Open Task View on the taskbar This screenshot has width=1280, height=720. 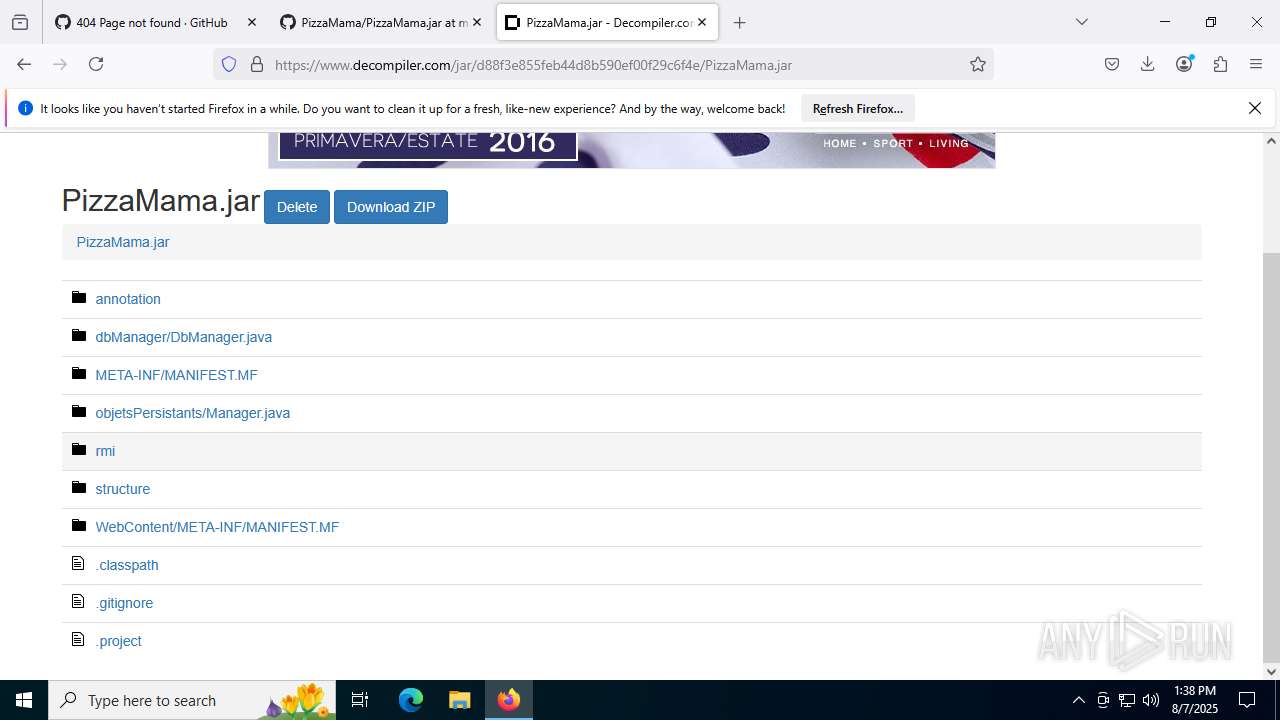coord(360,700)
